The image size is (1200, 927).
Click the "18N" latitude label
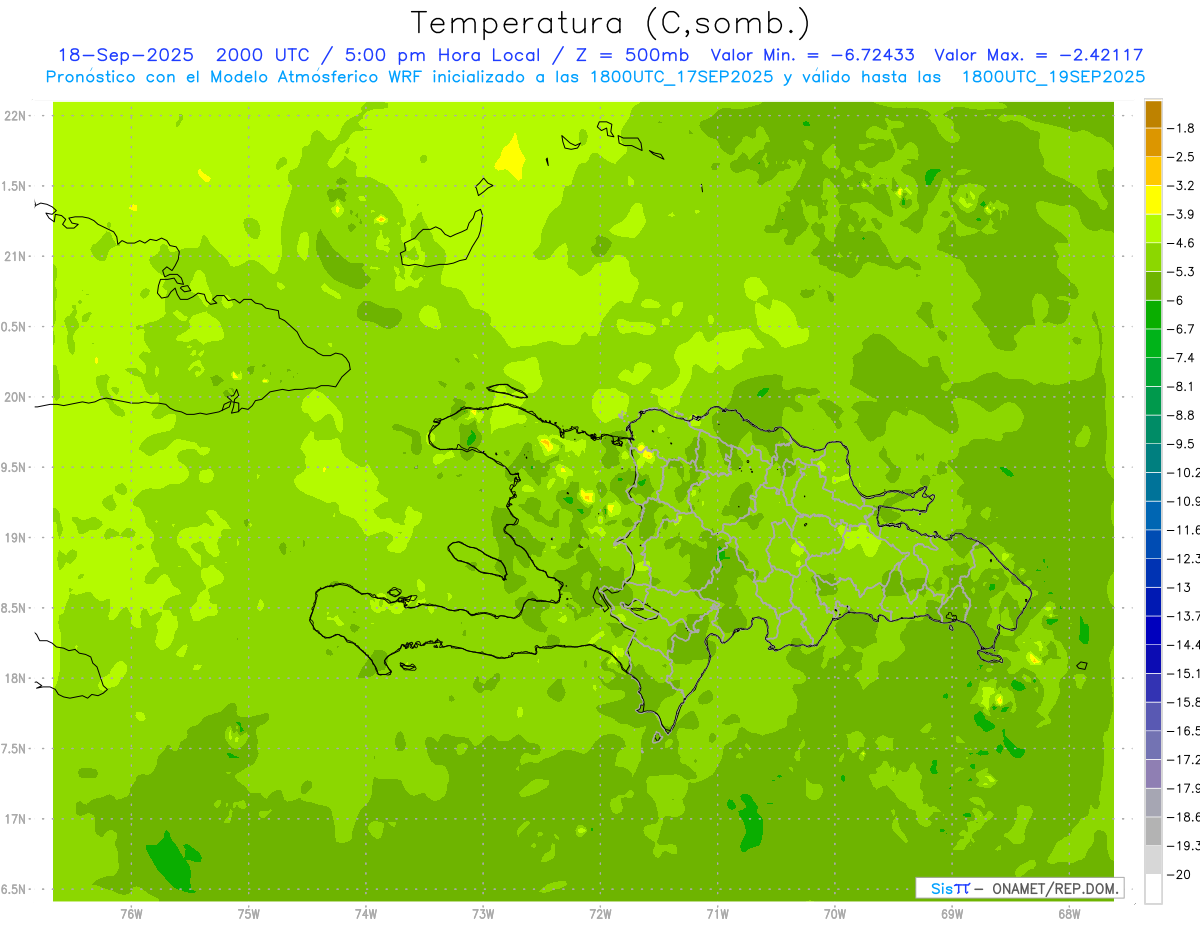(x=15, y=678)
